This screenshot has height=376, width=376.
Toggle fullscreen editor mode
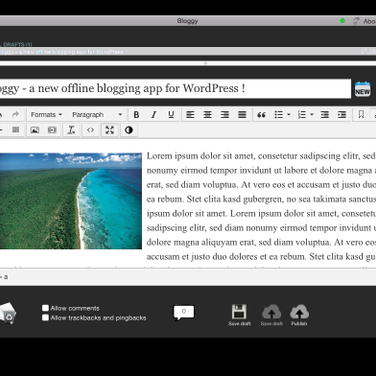click(x=110, y=130)
